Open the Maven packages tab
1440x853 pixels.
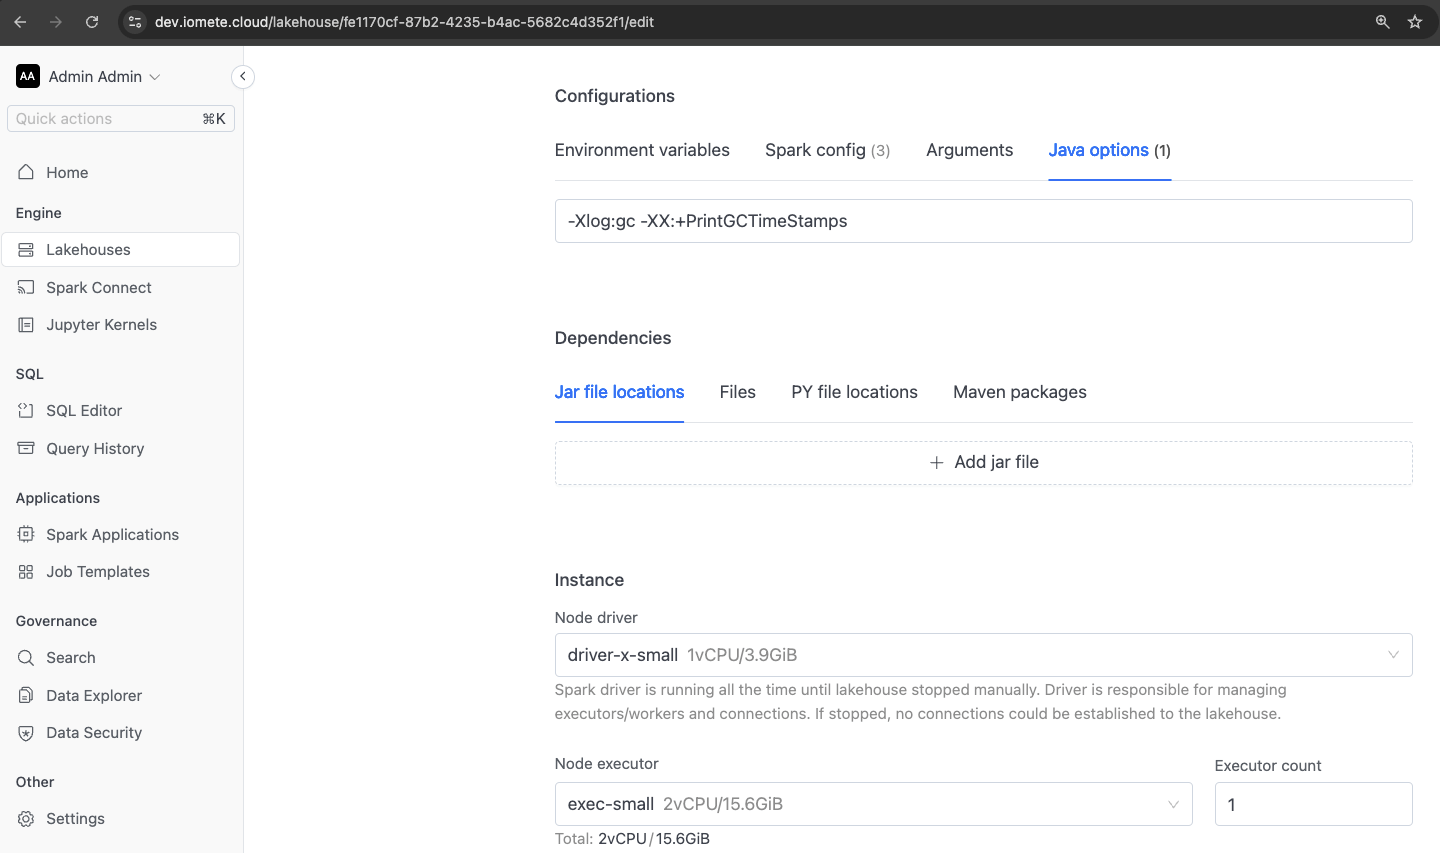(1020, 392)
